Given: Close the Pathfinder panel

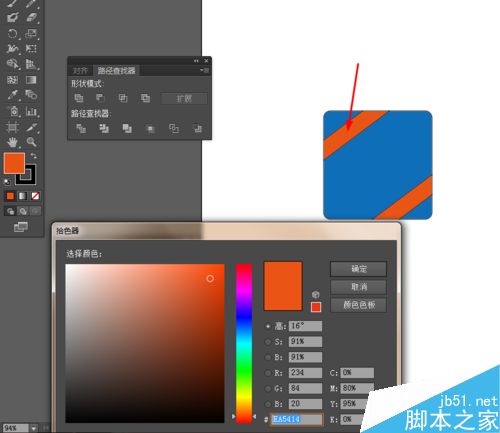Looking at the screenshot, I should (206, 61).
